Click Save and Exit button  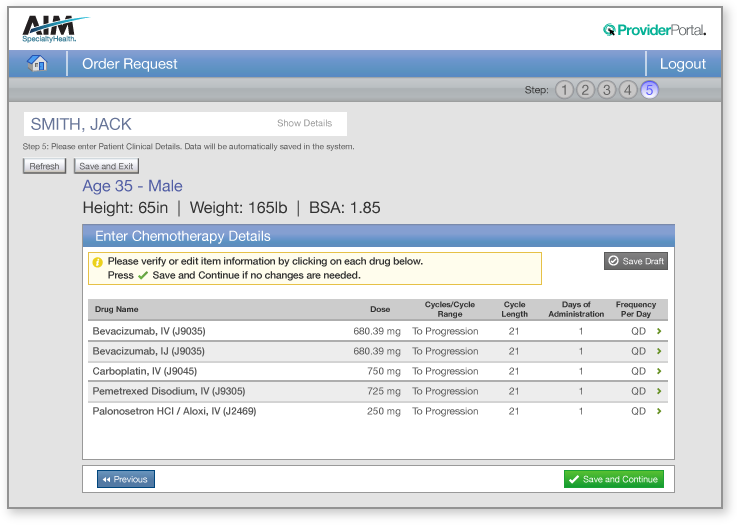(106, 166)
